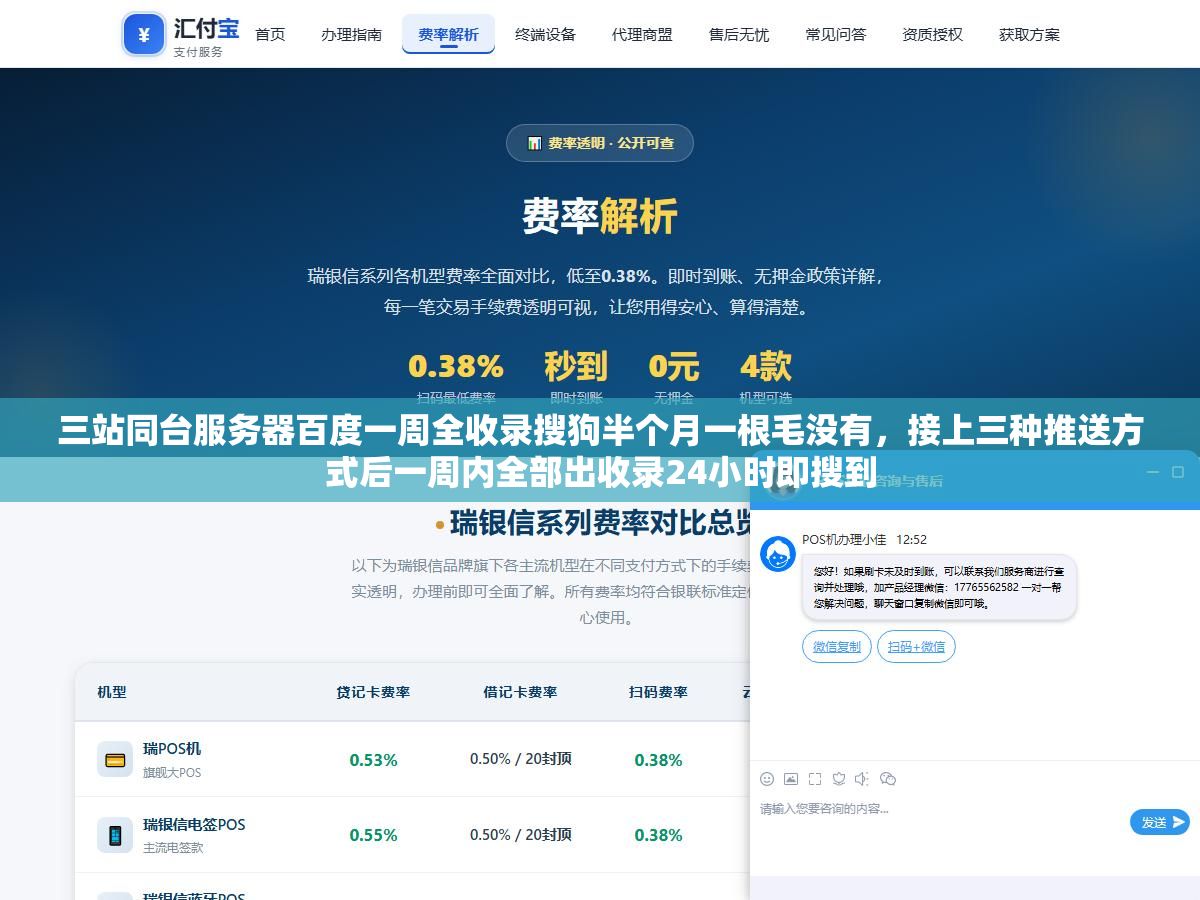Screen dimensions: 1200x900
Task: Click the send-image icon in chat toolbar
Action: coord(791,778)
